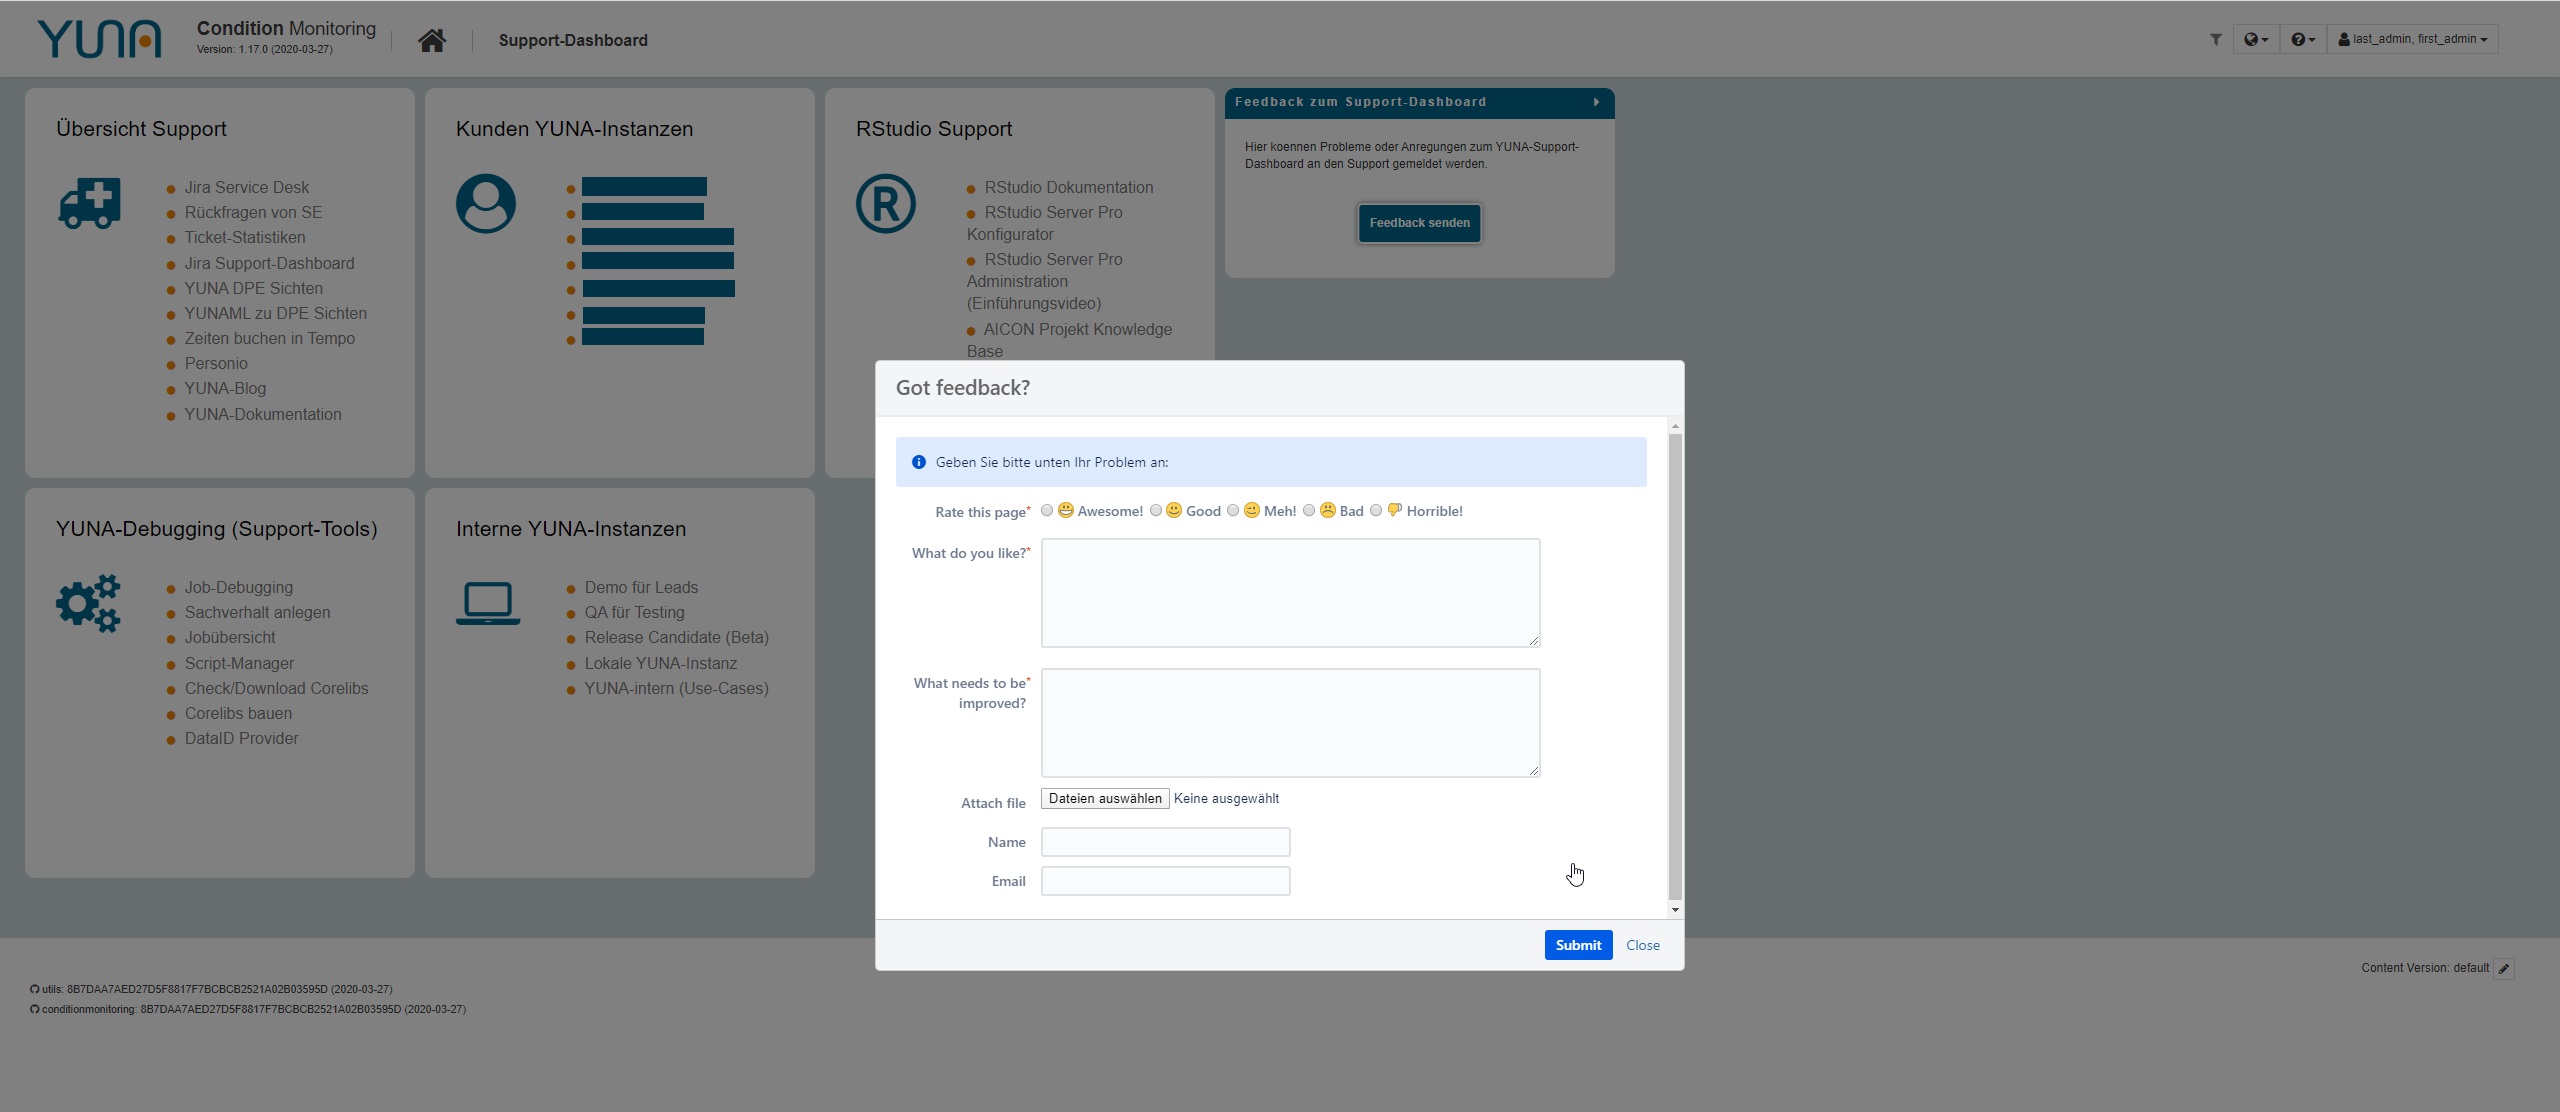Image resolution: width=2560 pixels, height=1112 pixels.
Task: Click the Email input field
Action: pos(1165,881)
